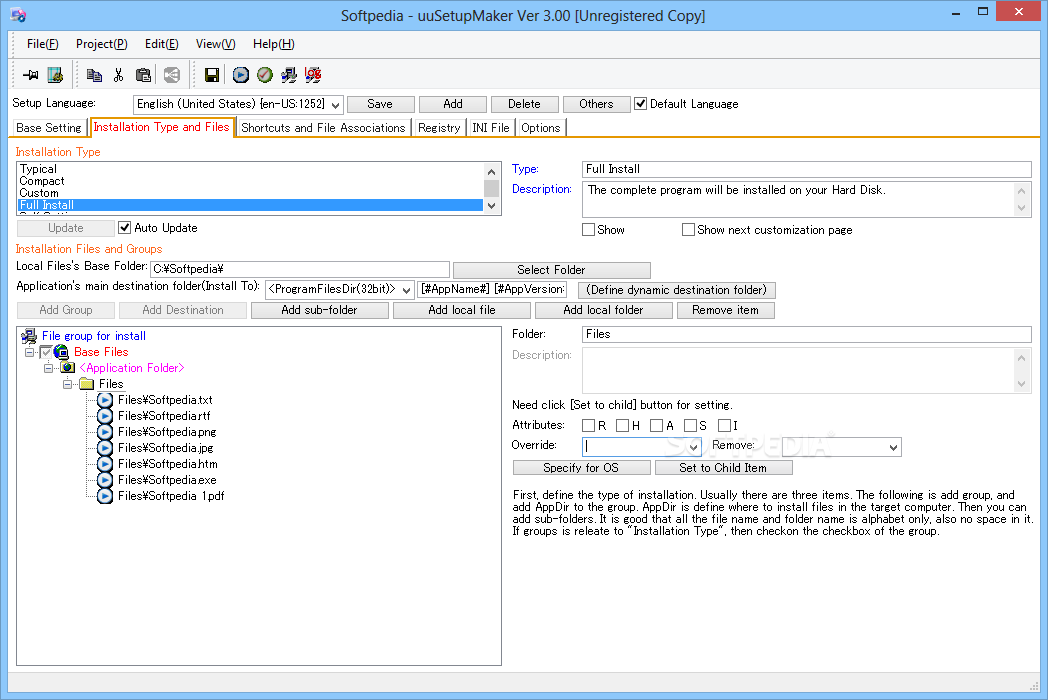Click the computers install test icon
The height and width of the screenshot is (700, 1048).
coord(289,75)
